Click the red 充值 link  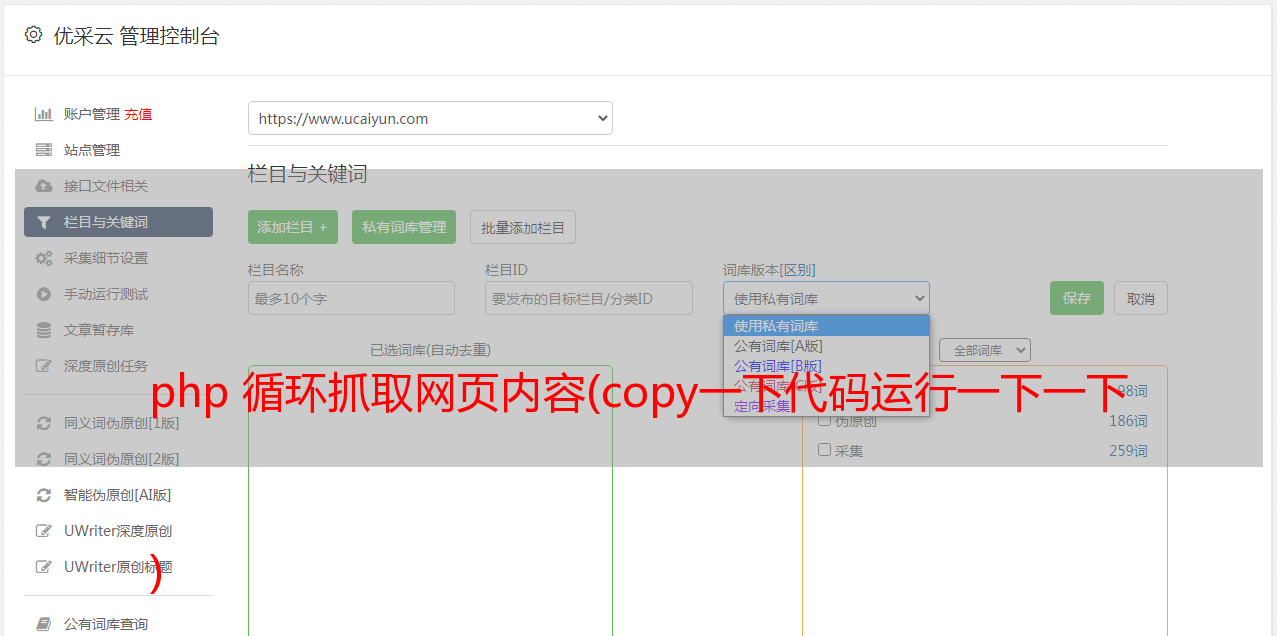[138, 114]
